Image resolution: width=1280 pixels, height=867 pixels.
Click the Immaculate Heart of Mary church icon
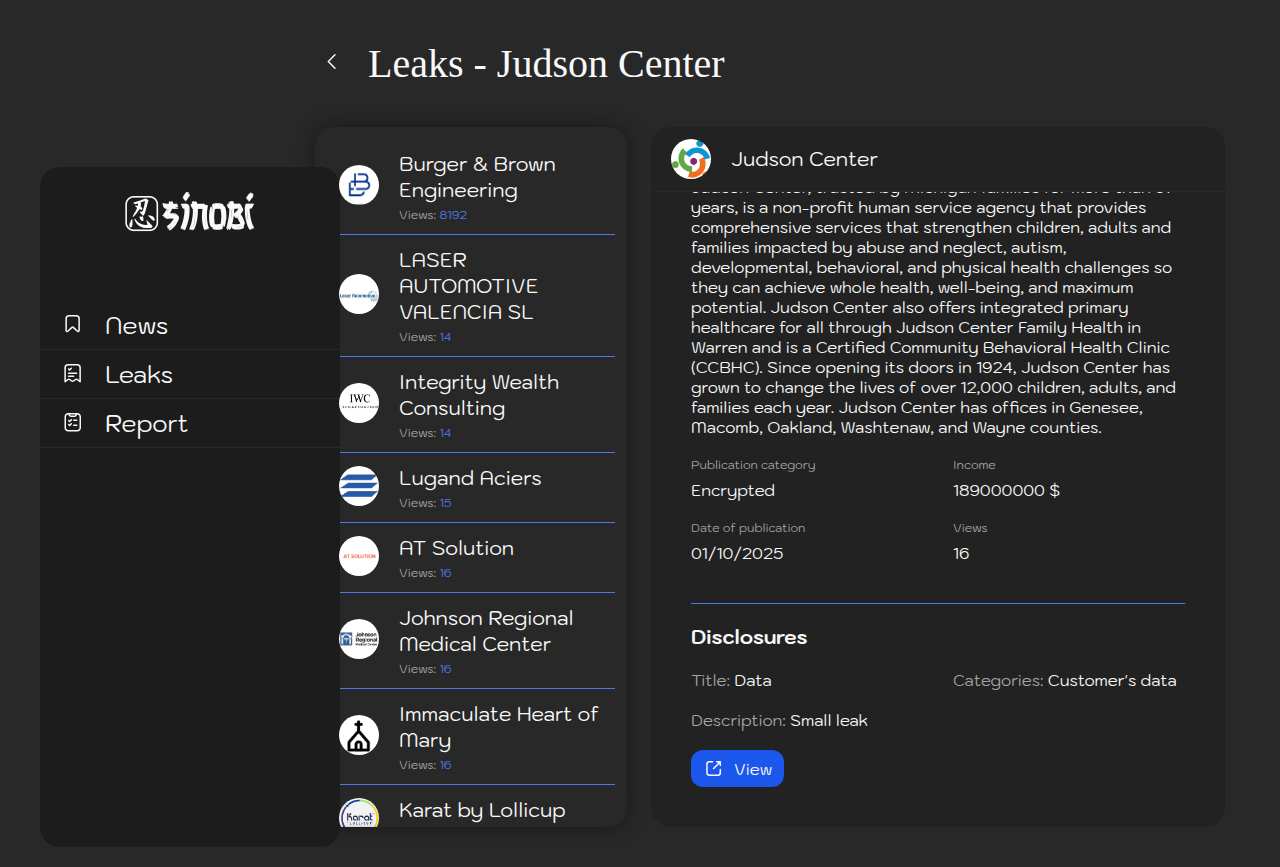pos(359,735)
